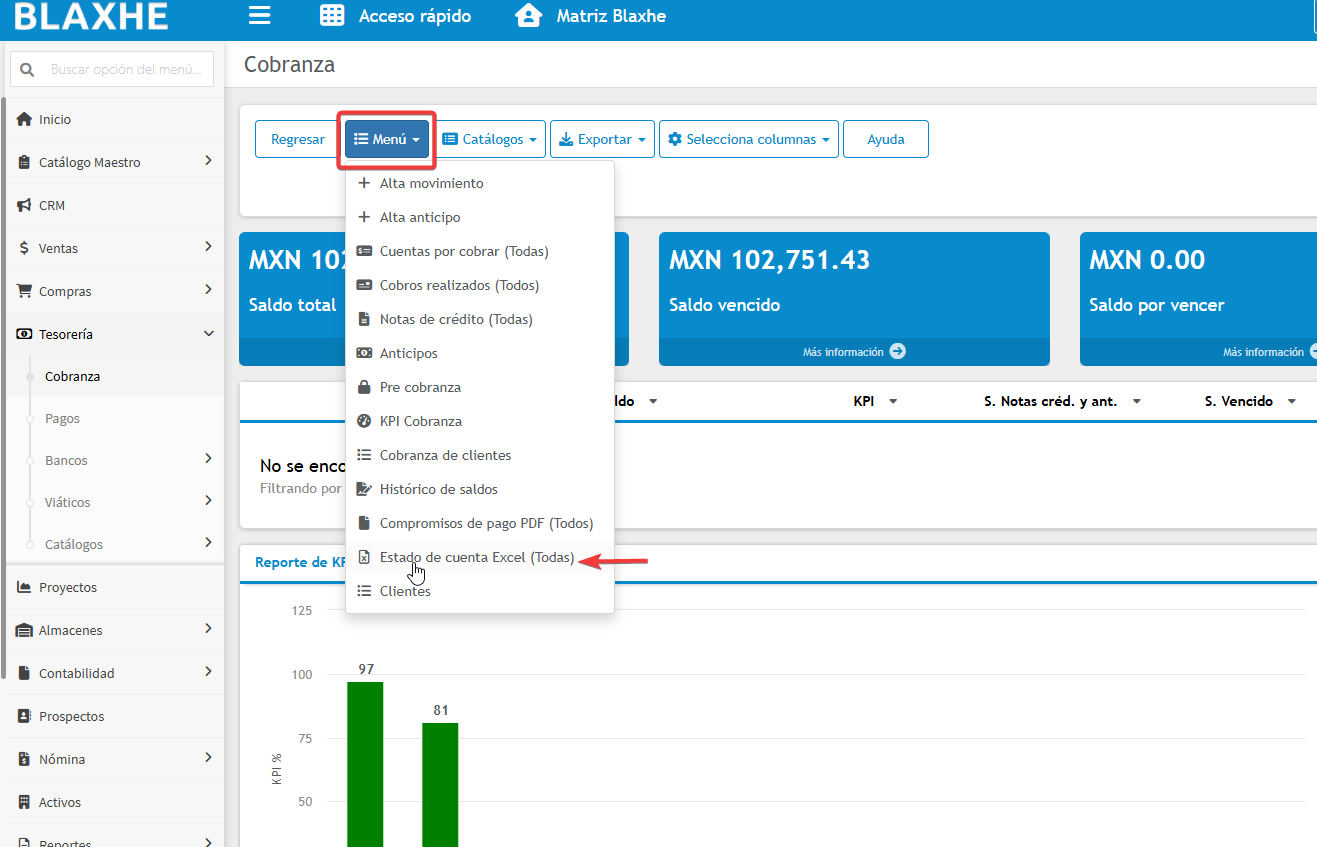Image resolution: width=1317 pixels, height=847 pixels.
Task: Expand the Compras submenu chevron
Action: click(208, 290)
